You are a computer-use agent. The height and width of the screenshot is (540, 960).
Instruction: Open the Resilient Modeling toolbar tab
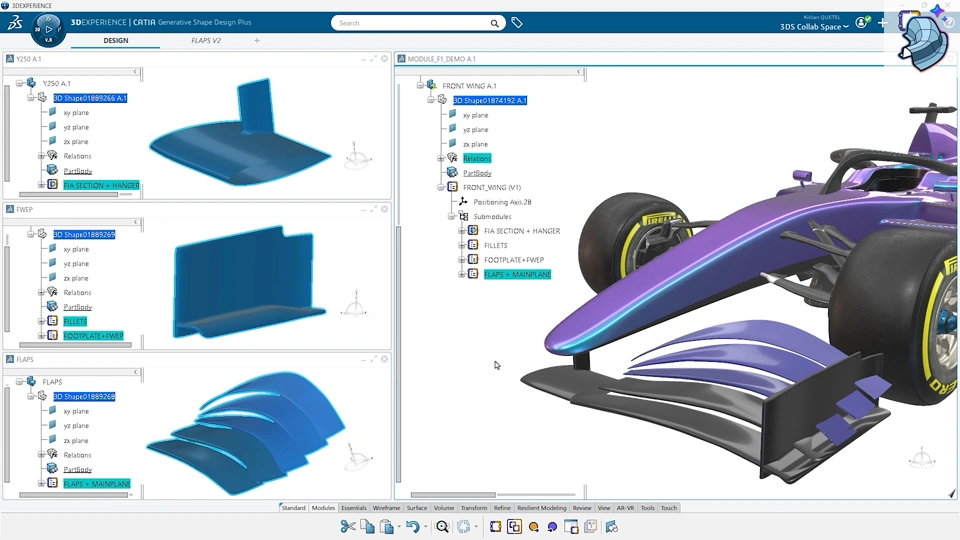(542, 508)
